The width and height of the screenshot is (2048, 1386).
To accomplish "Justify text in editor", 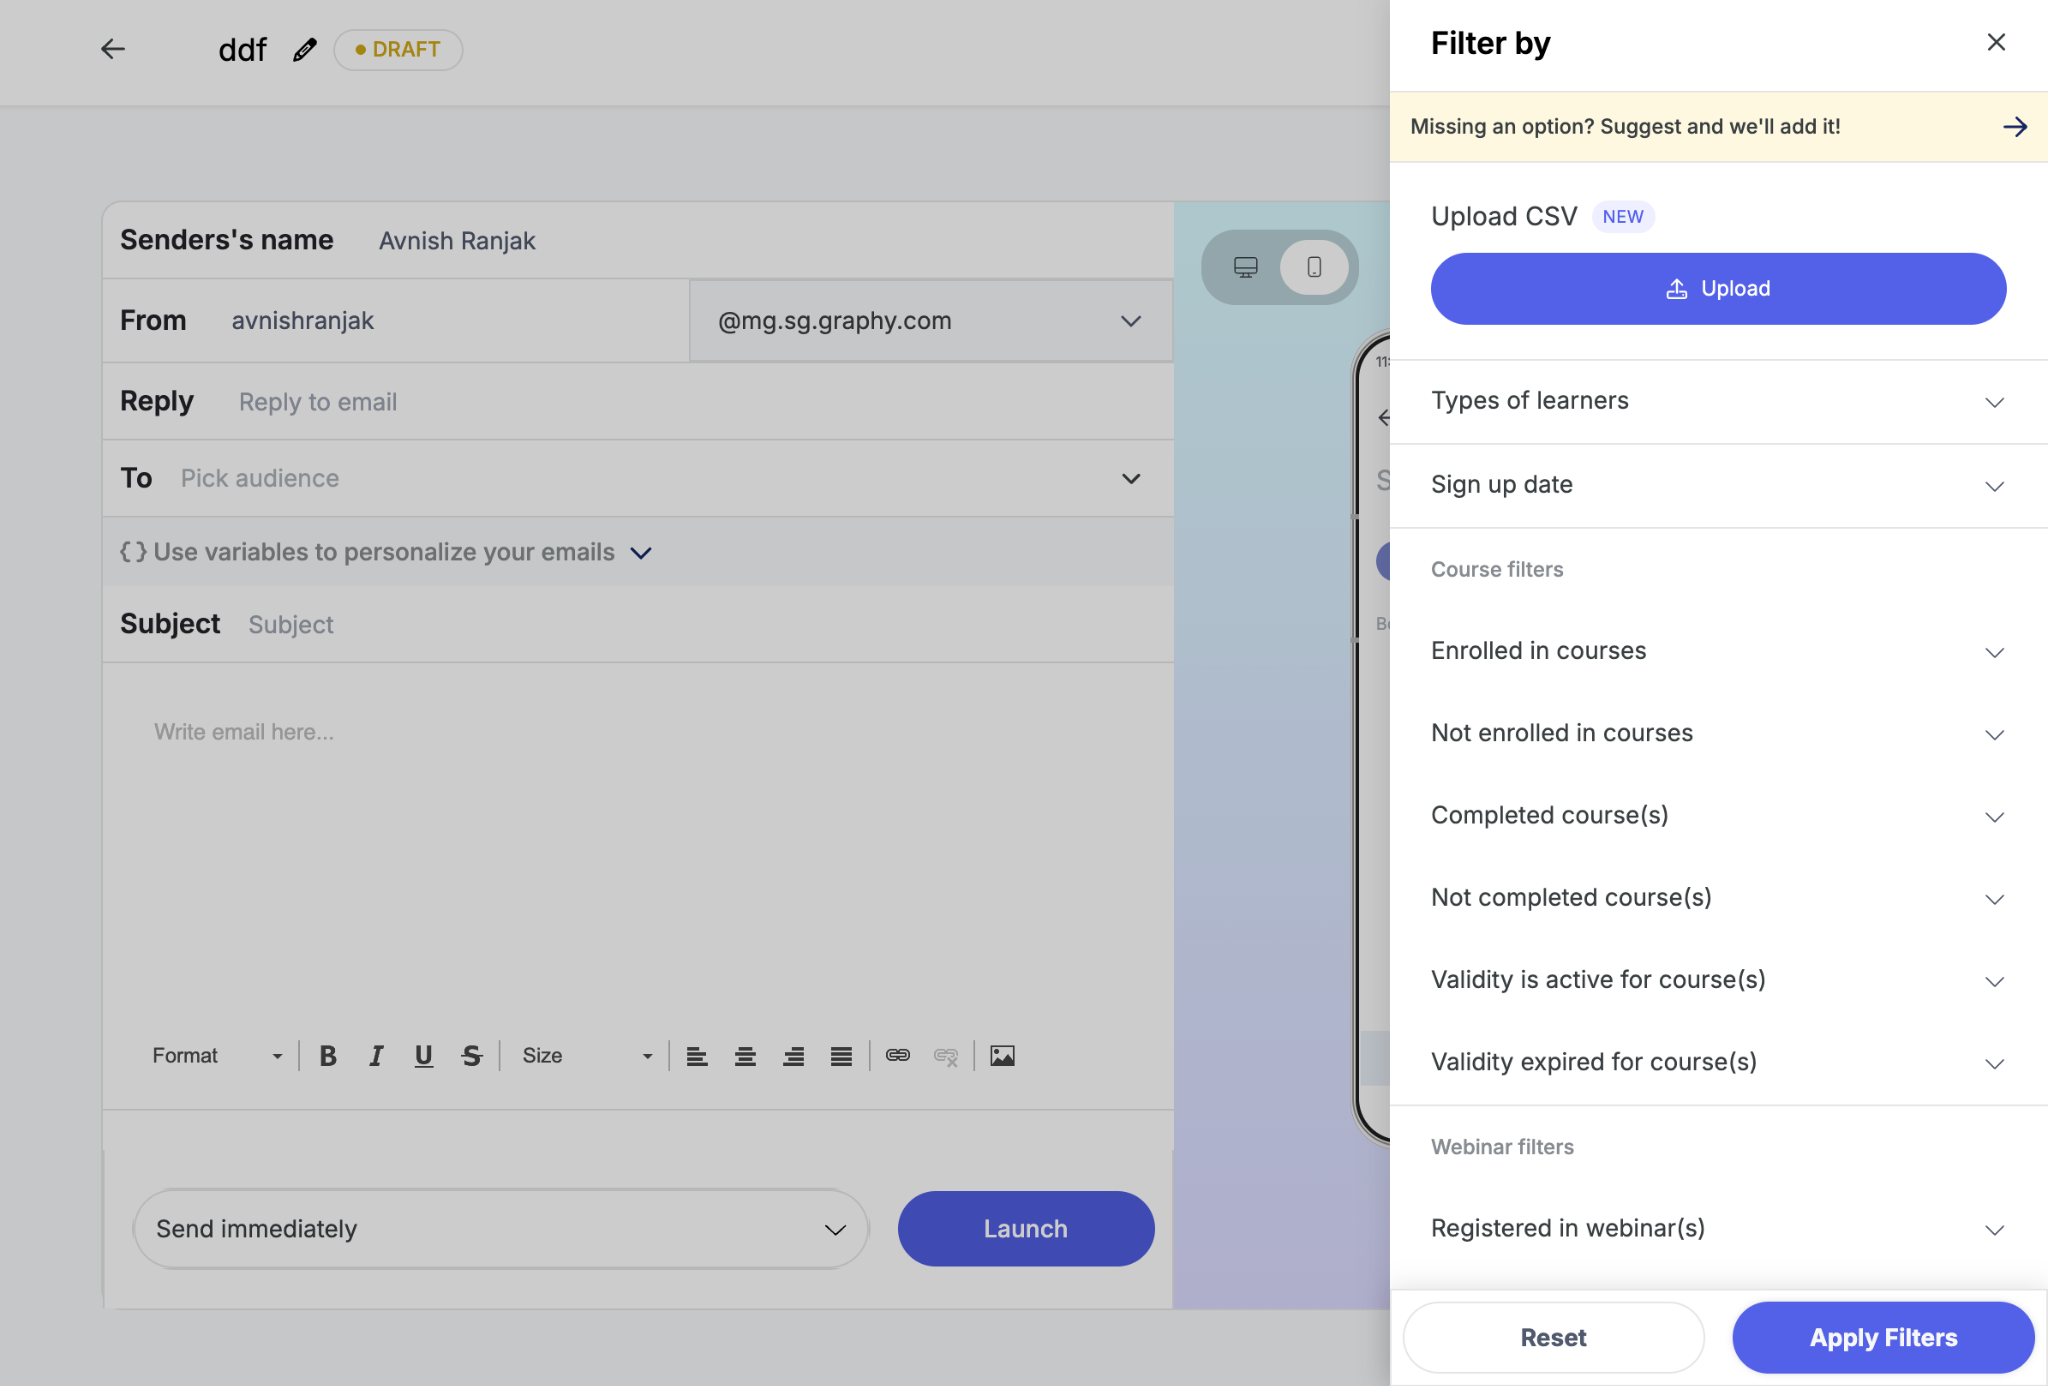I will point(841,1056).
